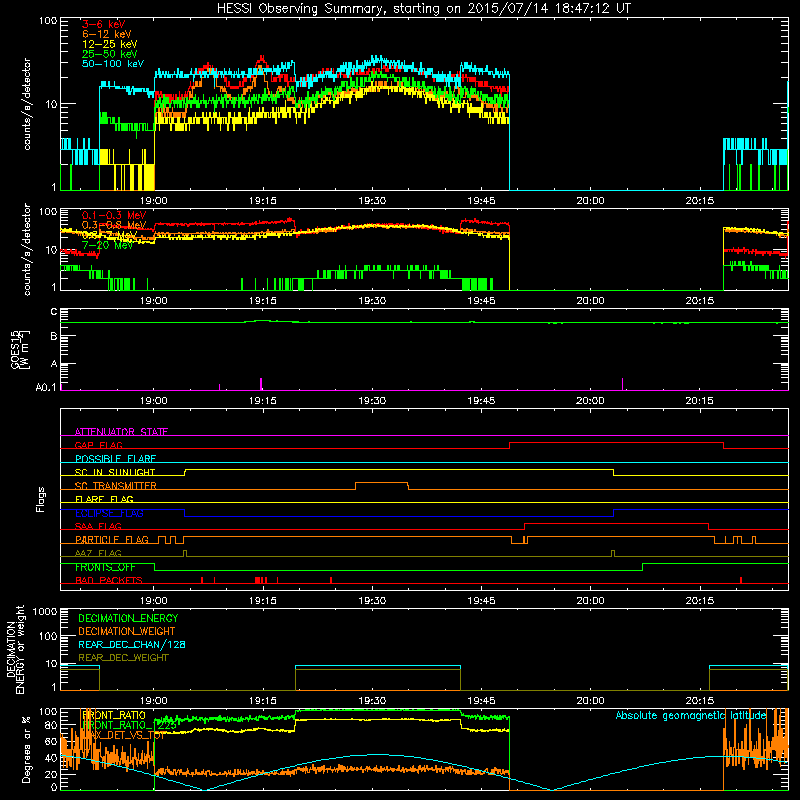Screen dimensions: 800x800
Task: Click the yellow FRONT_RATIO legend label
Action: coord(114,715)
